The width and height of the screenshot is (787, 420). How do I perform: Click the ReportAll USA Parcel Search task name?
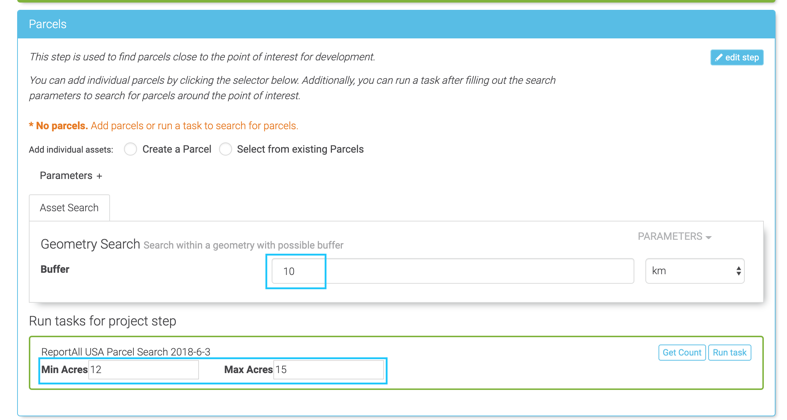126,352
